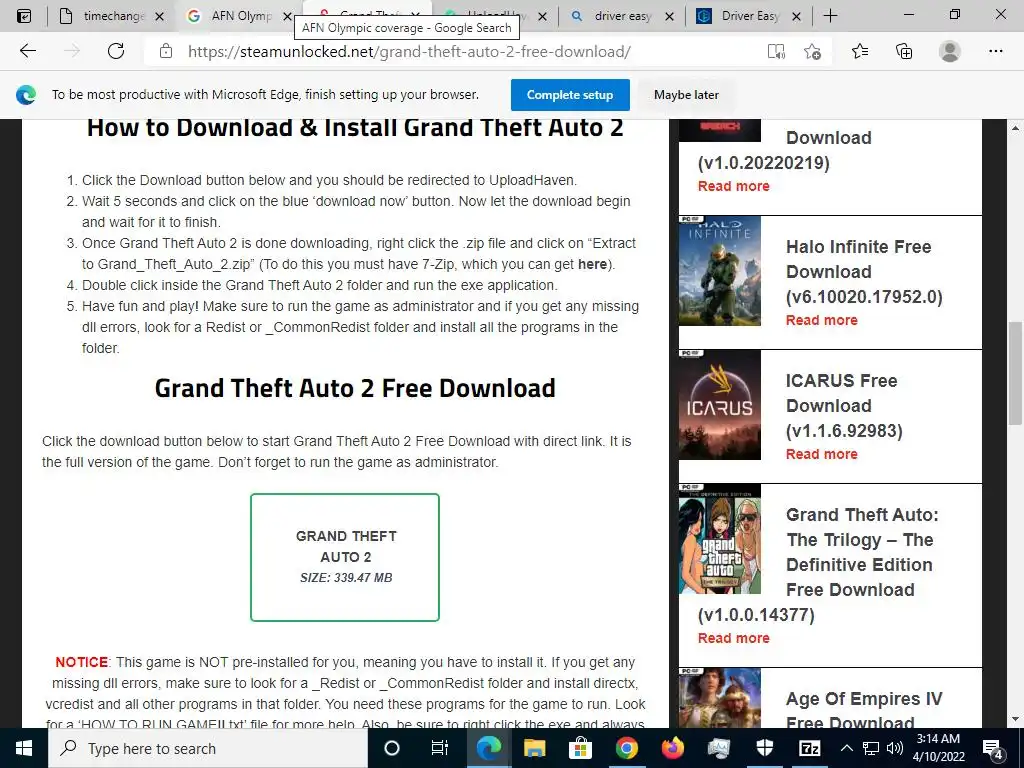1024x768 pixels.
Task: Click the 'Grand Theft Auto 2 Free Download' heading
Action: [x=355, y=388]
